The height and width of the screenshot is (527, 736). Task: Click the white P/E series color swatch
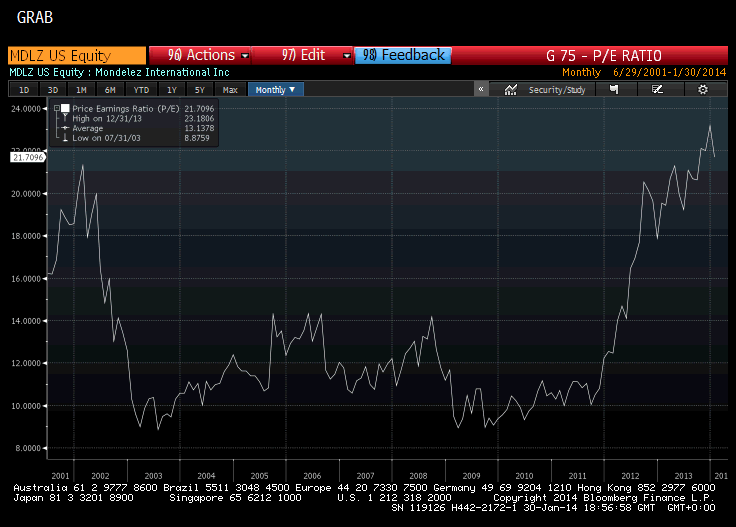pos(66,108)
